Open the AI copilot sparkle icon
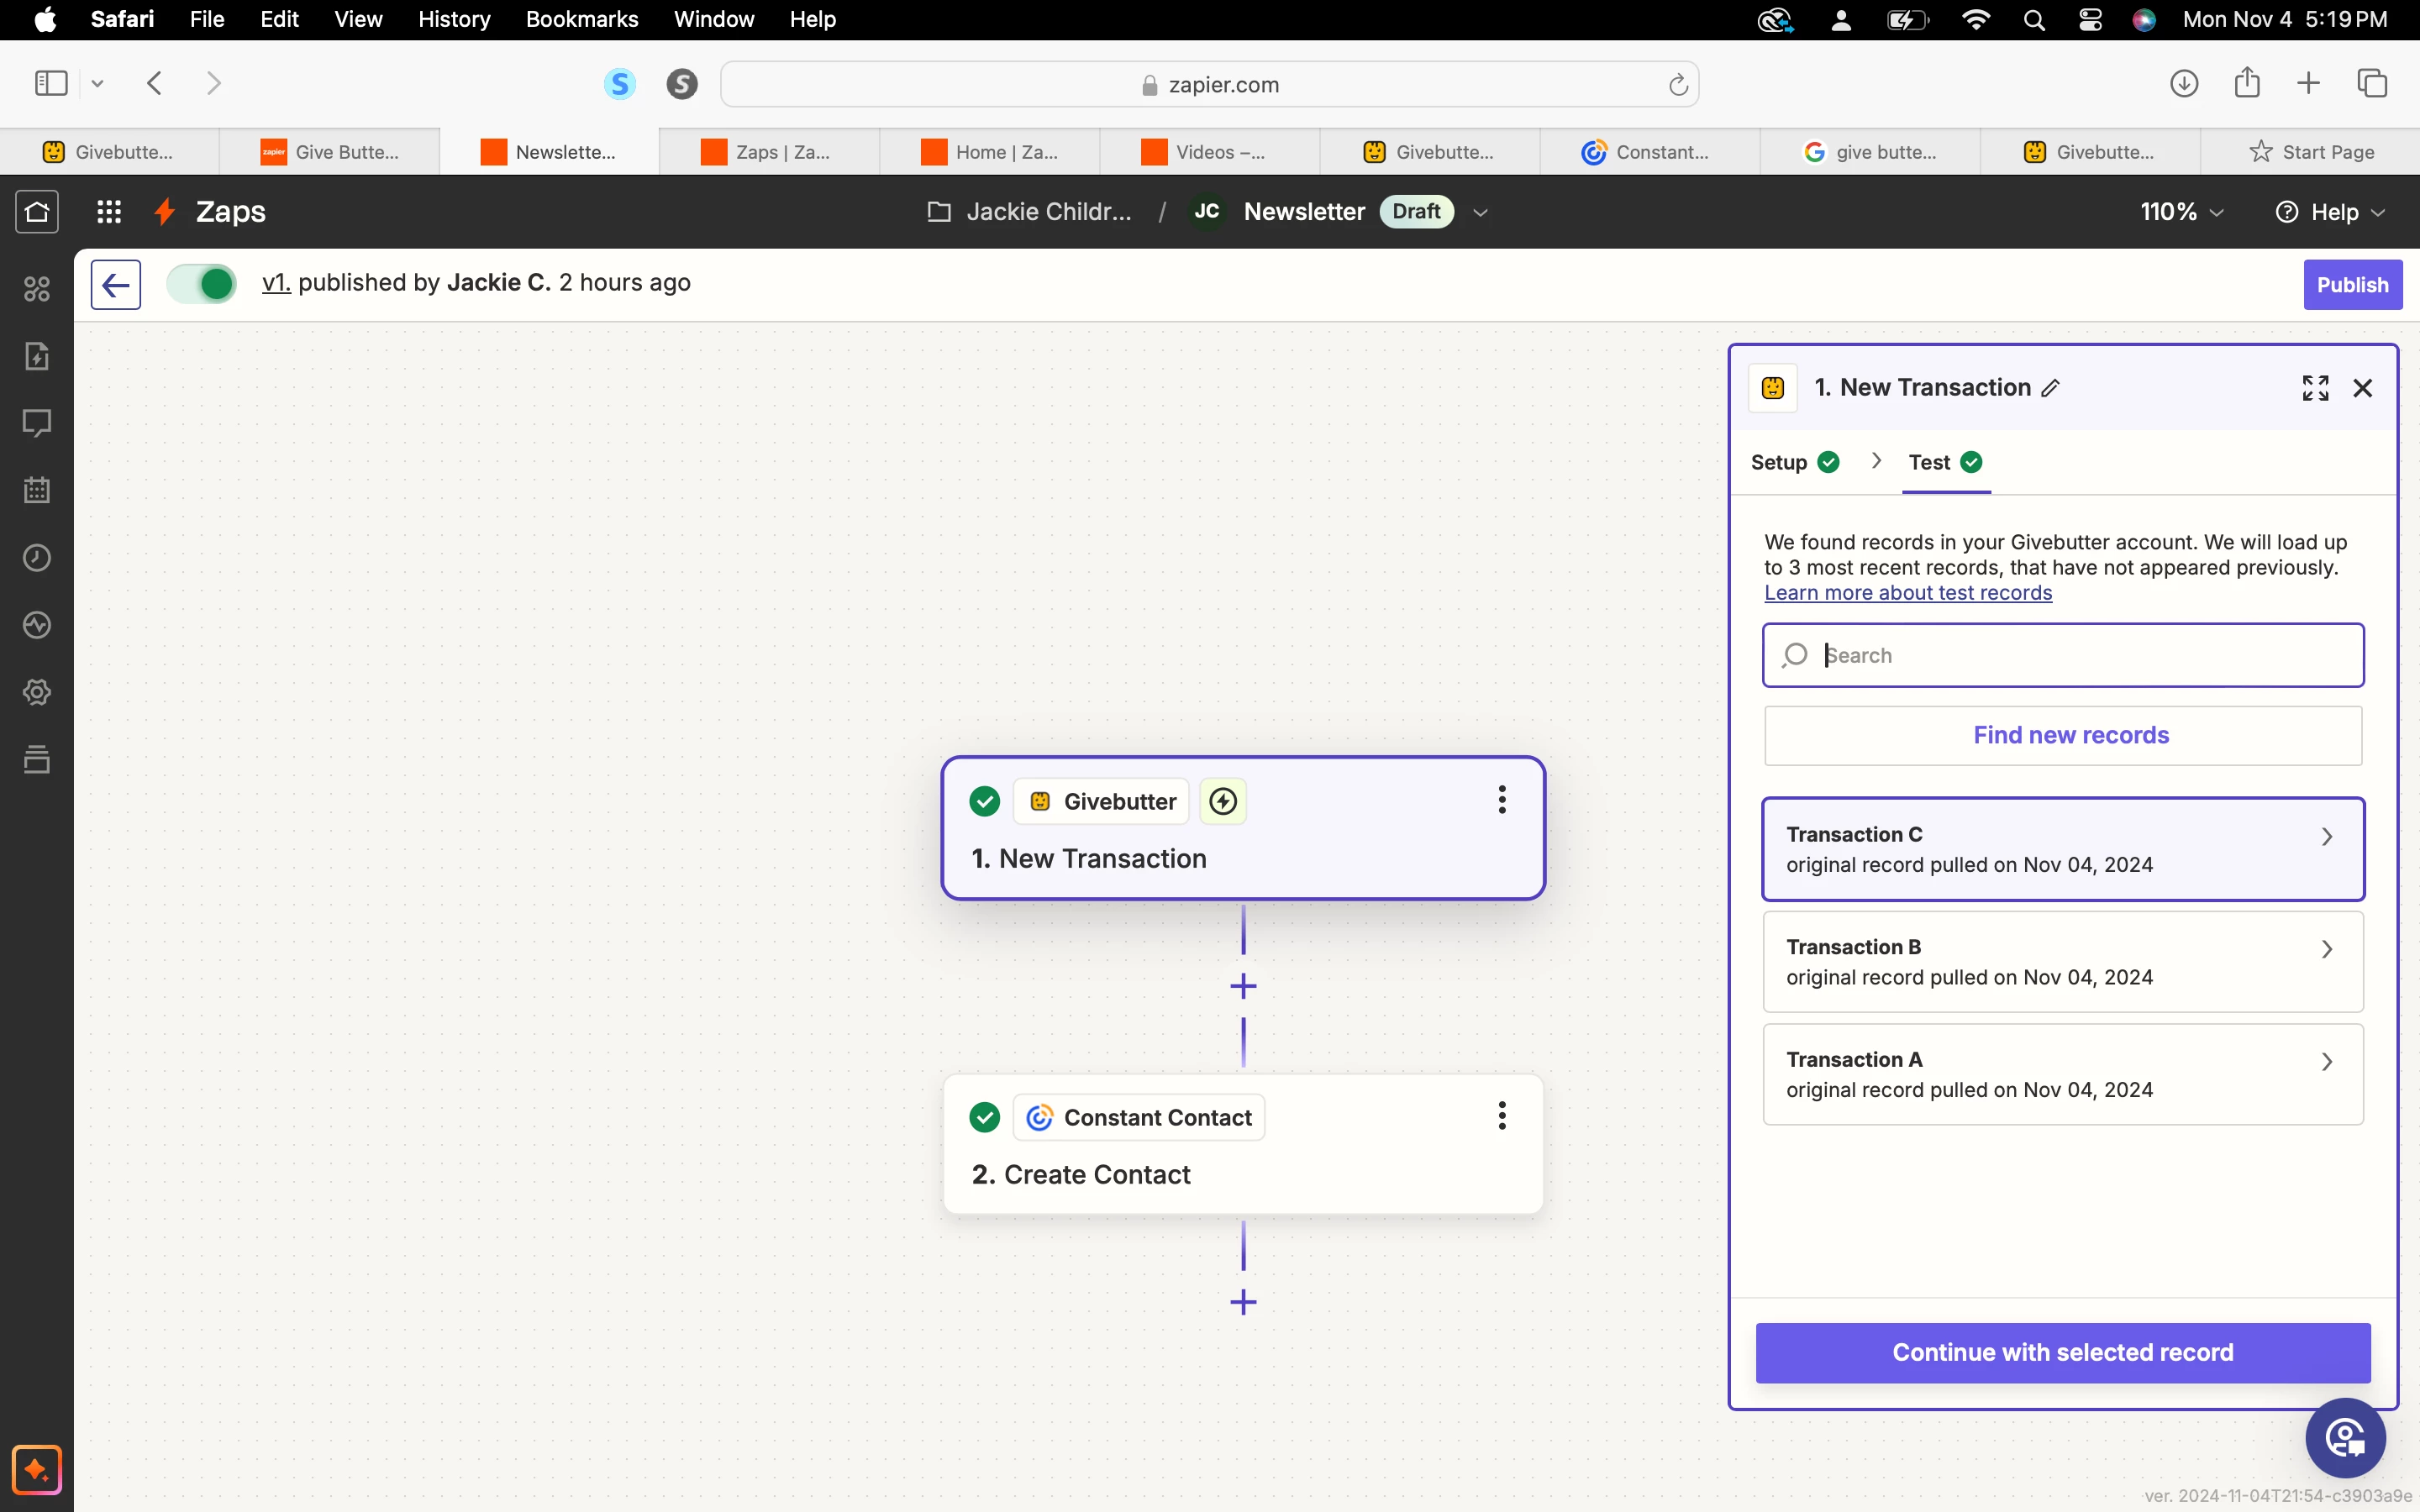Viewport: 2420px width, 1512px height. 37,1469
